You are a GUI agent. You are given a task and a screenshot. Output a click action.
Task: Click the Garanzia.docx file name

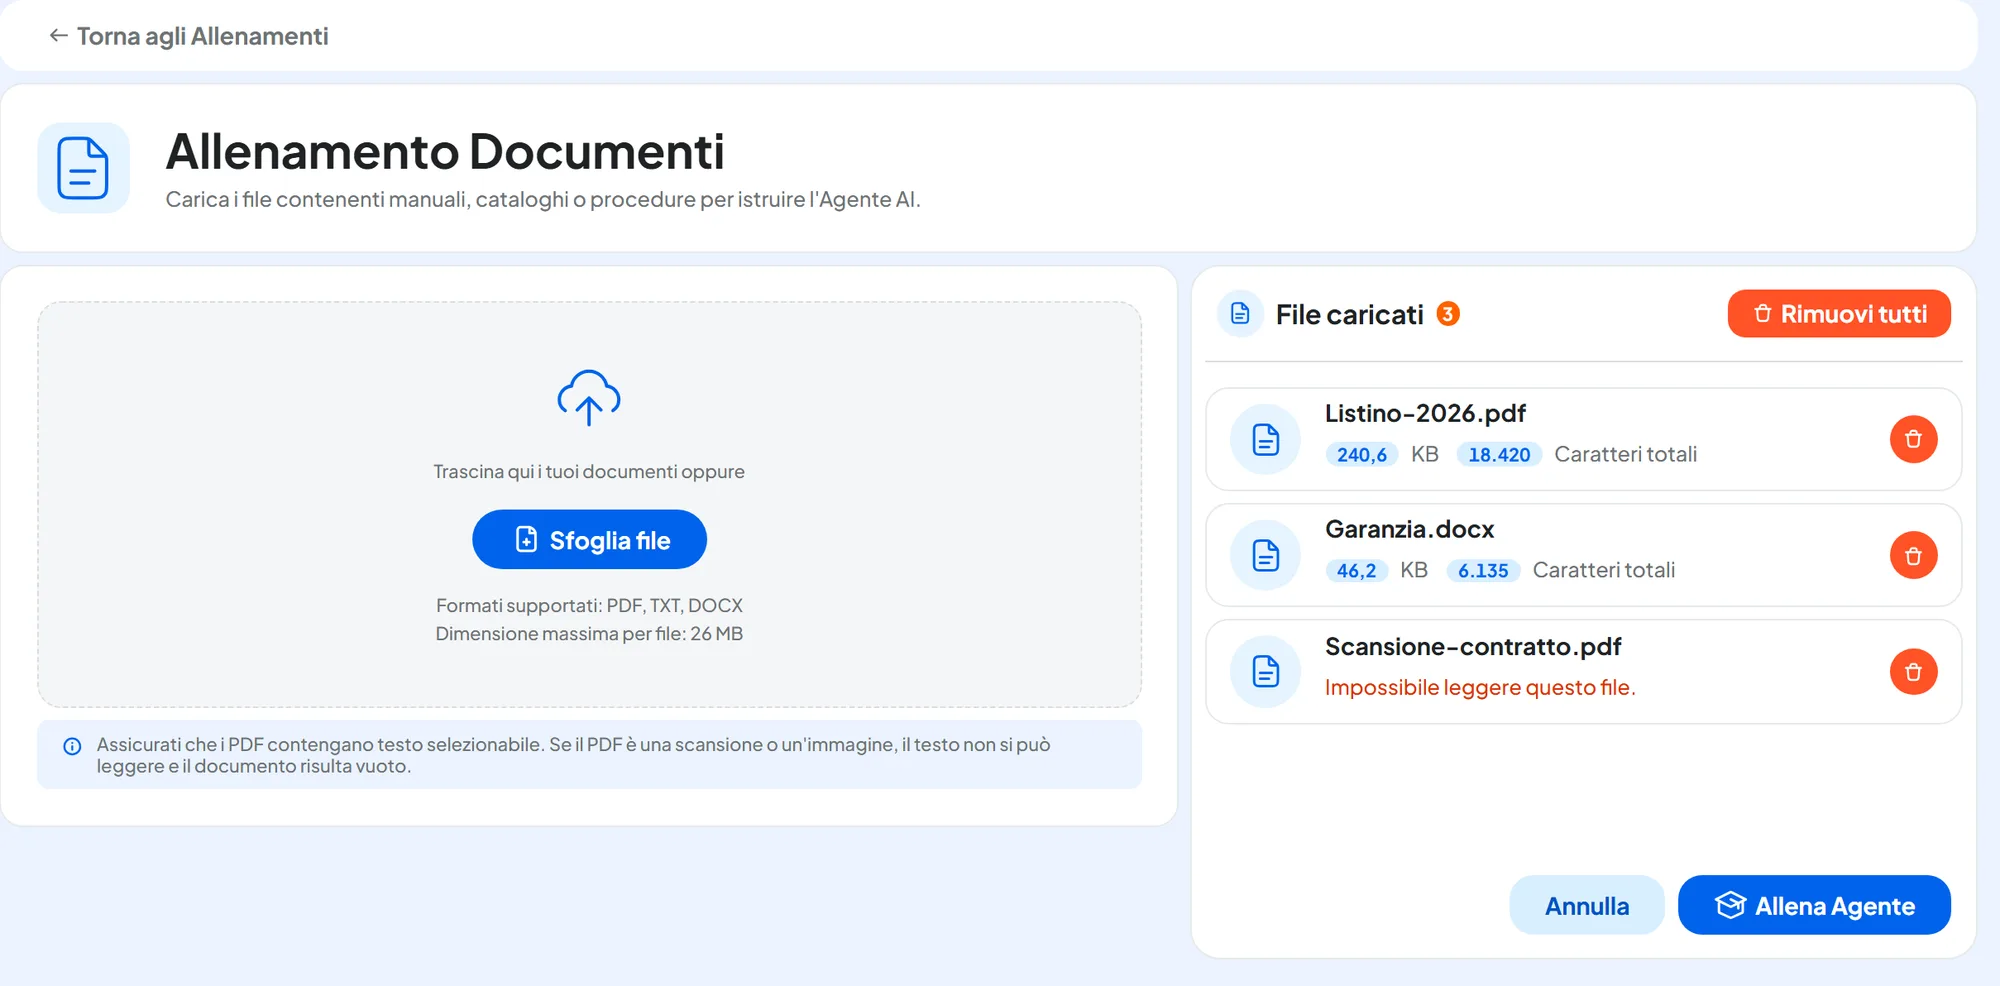[x=1409, y=529]
